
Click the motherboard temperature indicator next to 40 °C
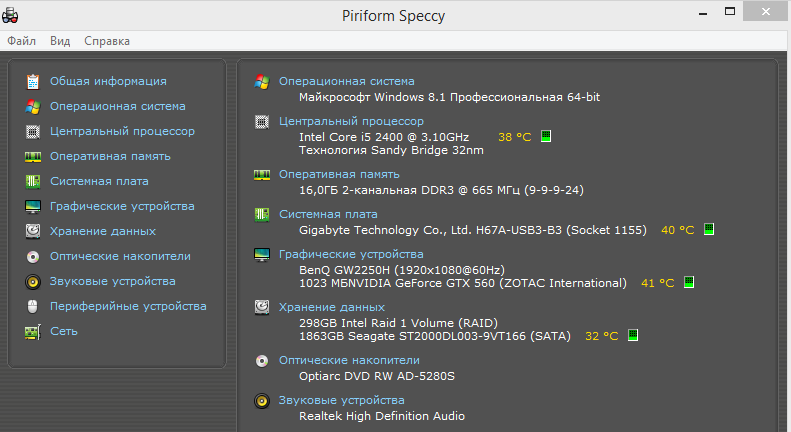click(x=709, y=229)
